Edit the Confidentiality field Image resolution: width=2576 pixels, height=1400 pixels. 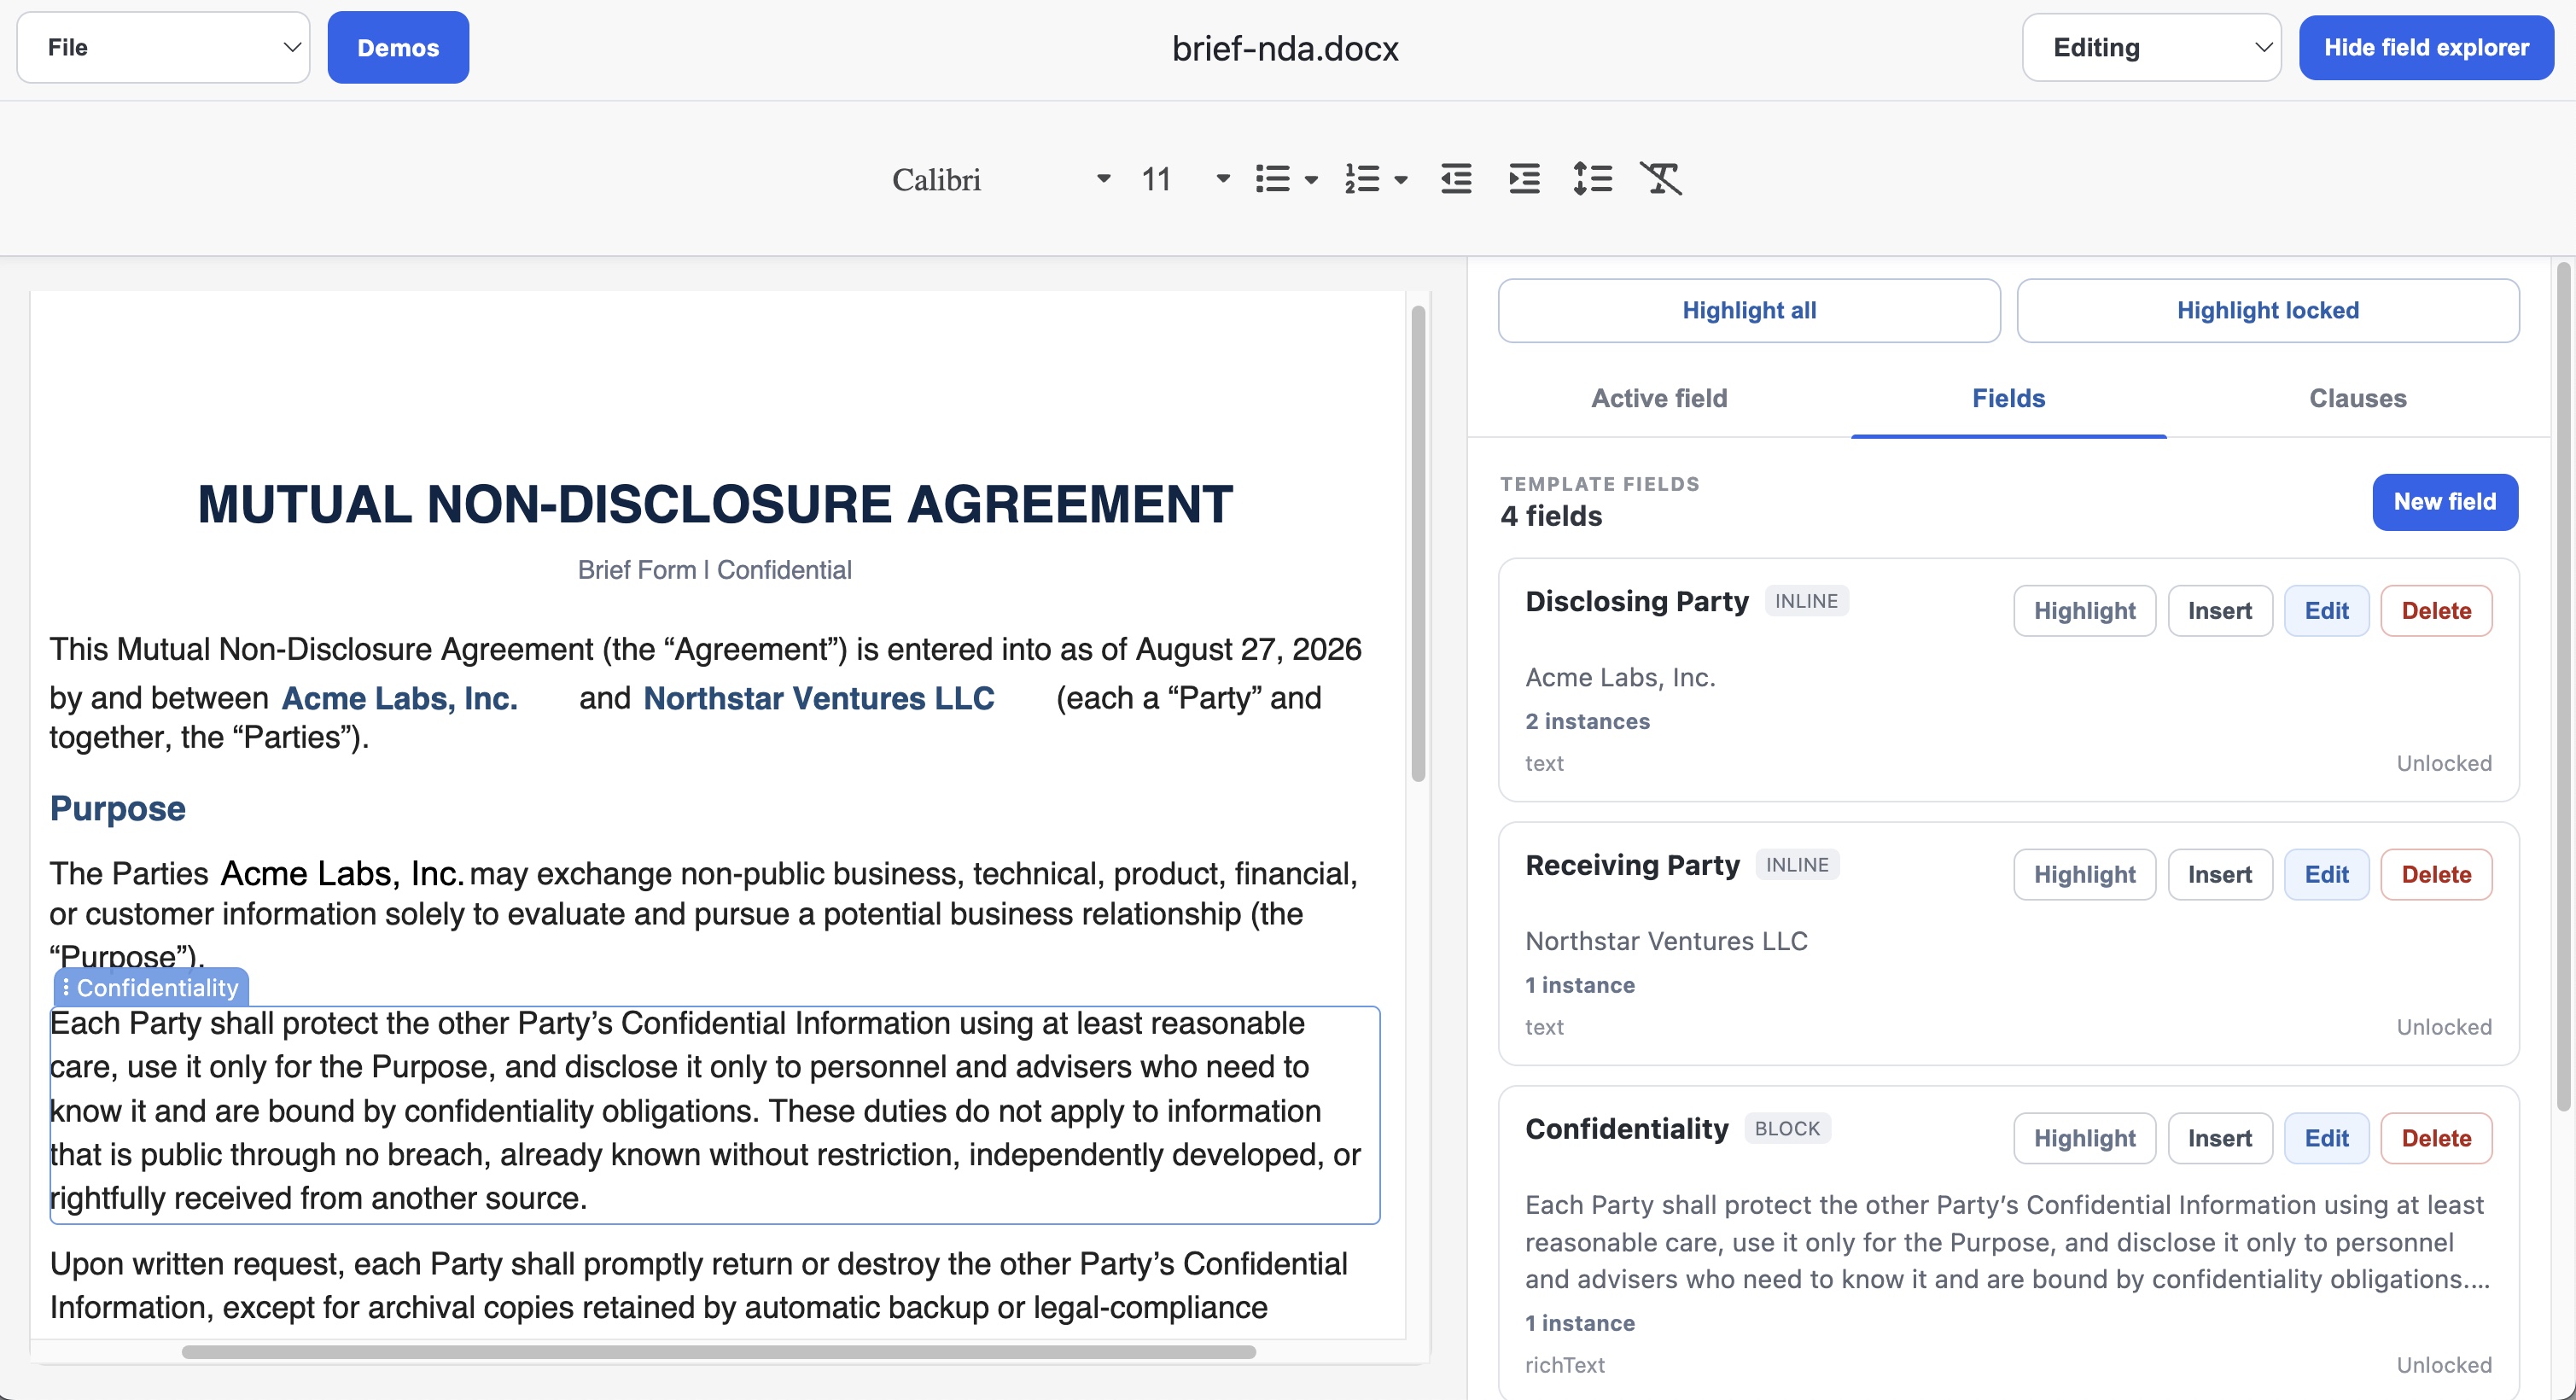2326,1138
